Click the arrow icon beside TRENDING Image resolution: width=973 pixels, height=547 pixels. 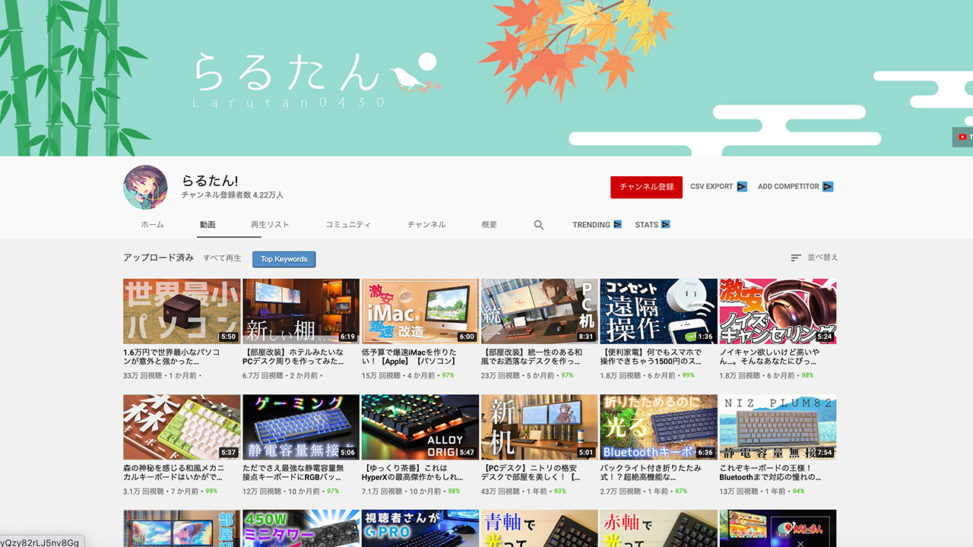pos(617,225)
